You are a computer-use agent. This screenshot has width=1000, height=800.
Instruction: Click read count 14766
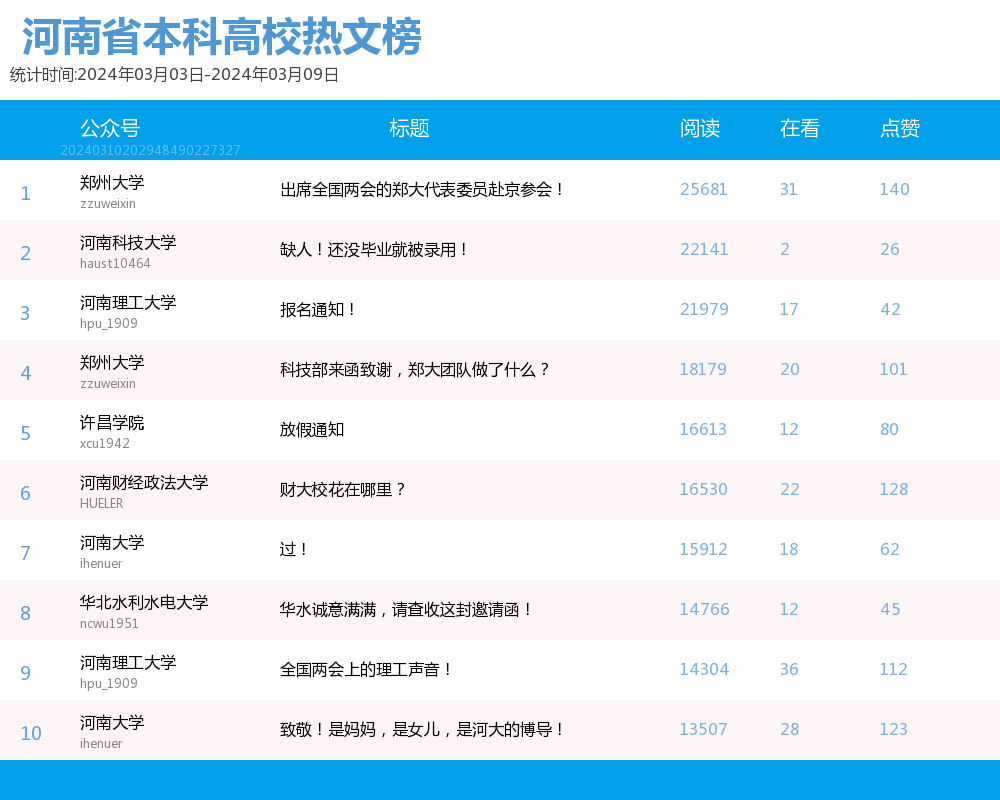click(704, 609)
